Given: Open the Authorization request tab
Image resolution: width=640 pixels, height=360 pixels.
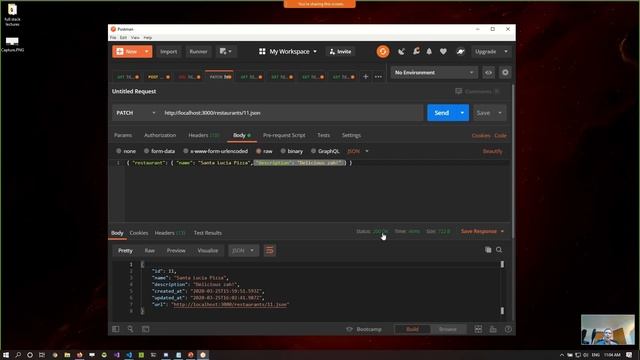Looking at the screenshot, I should click(x=160, y=135).
